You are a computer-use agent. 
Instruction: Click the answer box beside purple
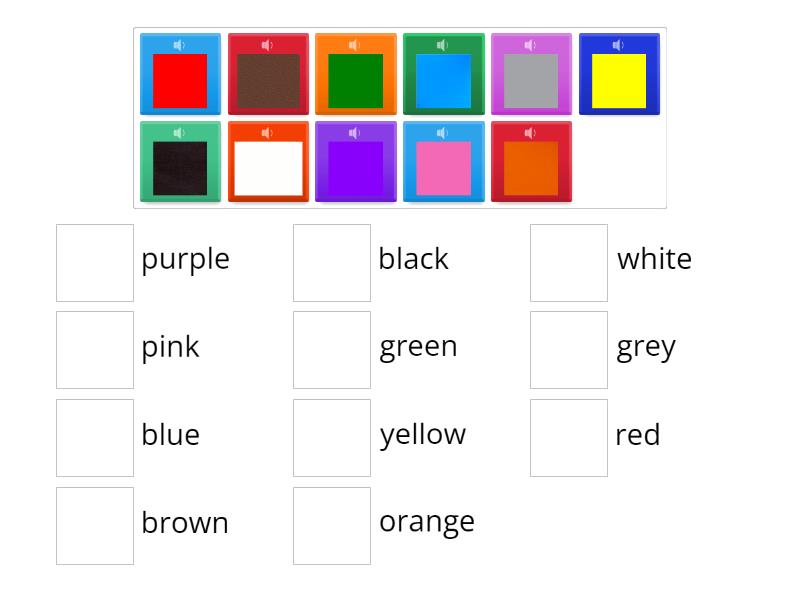[95, 262]
